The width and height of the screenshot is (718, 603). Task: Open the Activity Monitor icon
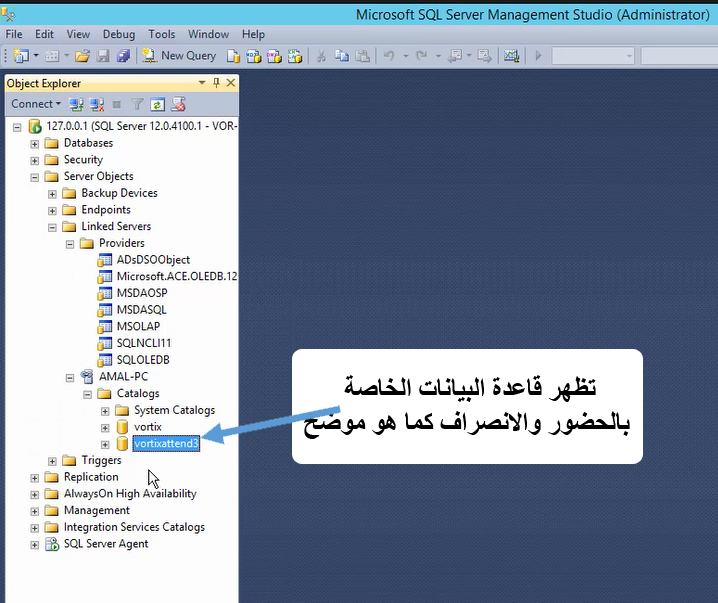tap(511, 56)
